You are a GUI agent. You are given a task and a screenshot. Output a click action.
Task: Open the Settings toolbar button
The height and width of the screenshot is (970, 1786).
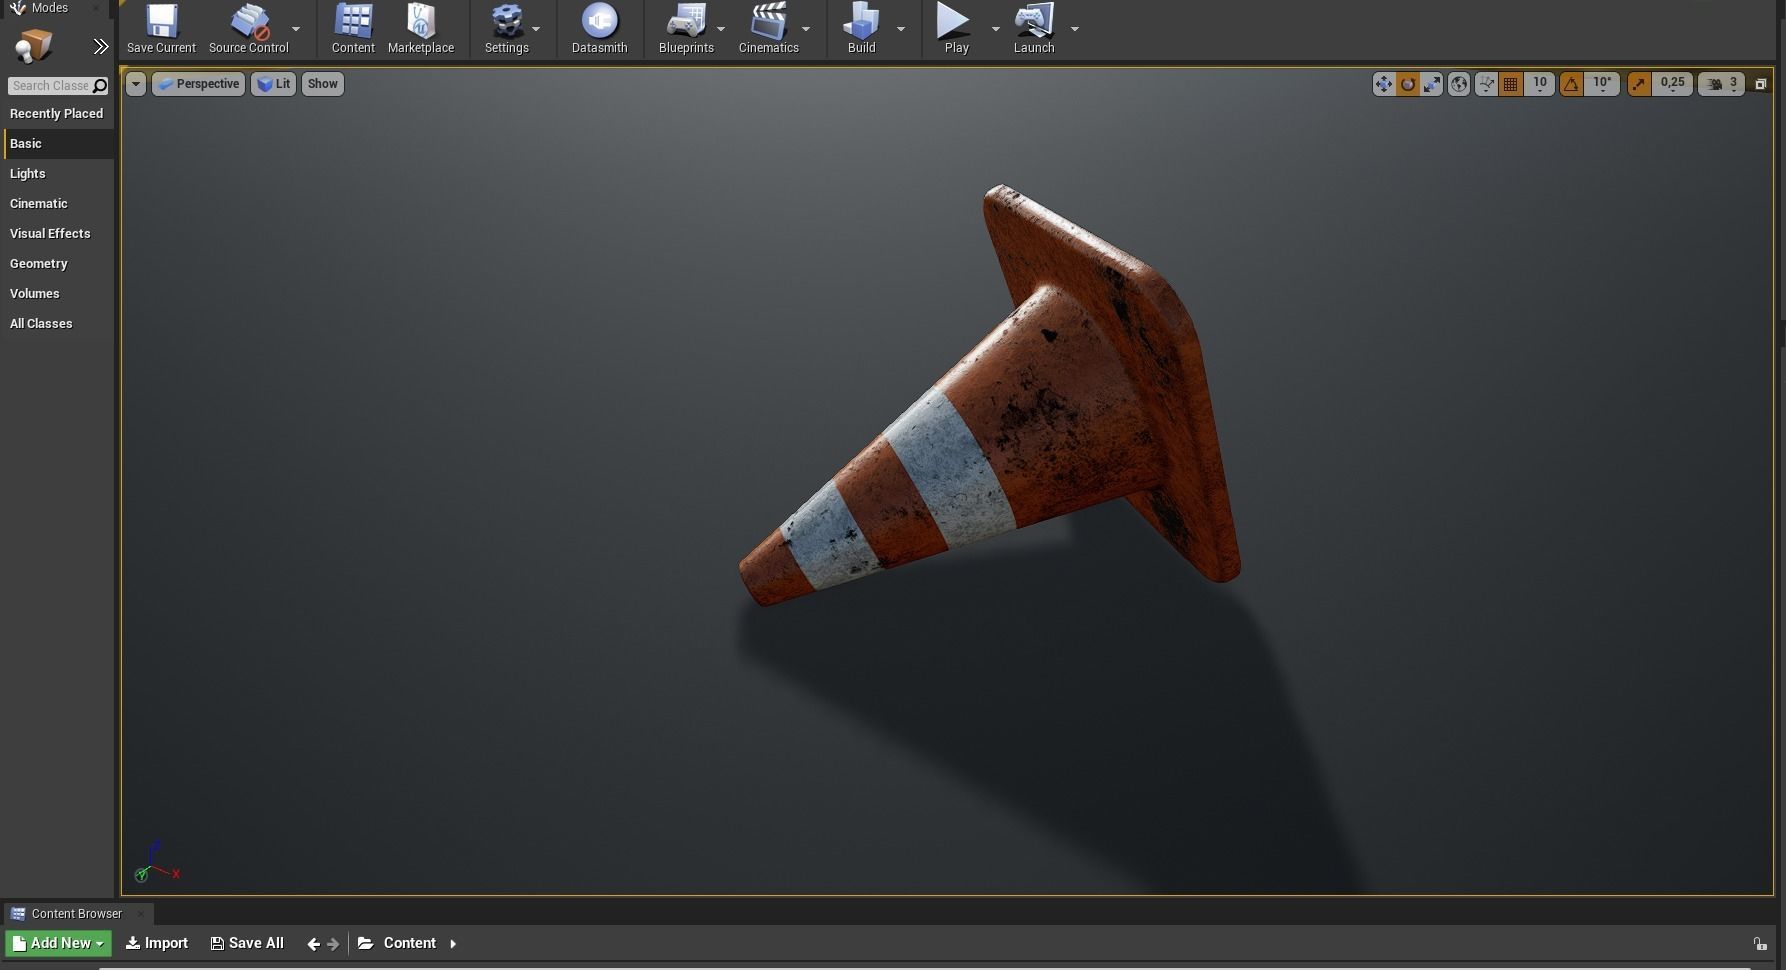[506, 29]
